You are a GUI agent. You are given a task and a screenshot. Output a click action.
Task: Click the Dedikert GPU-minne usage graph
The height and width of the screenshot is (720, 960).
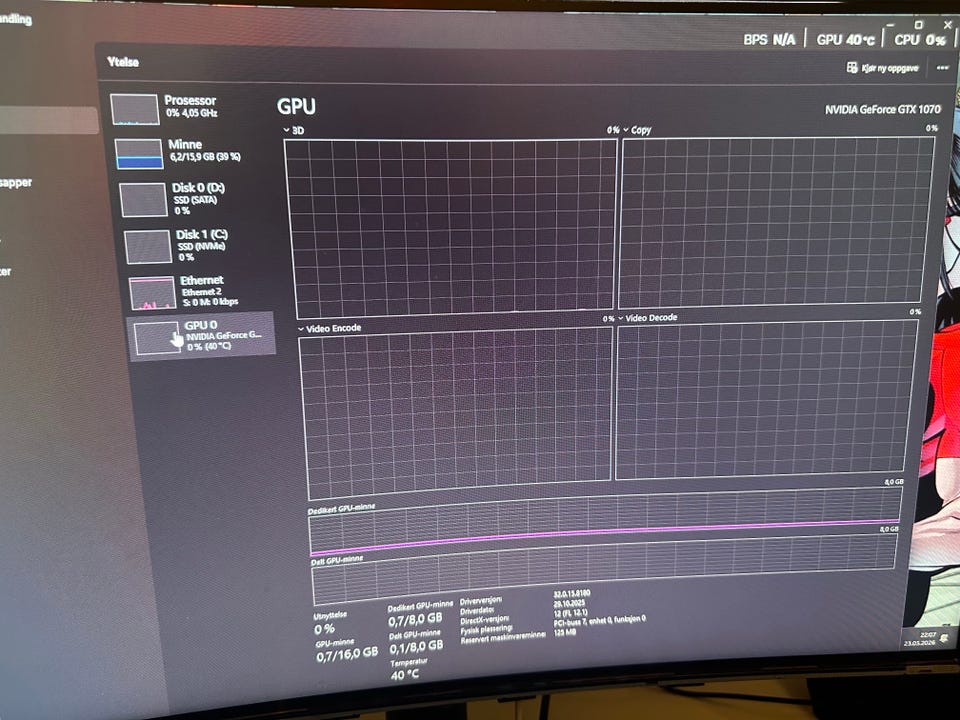click(604, 520)
